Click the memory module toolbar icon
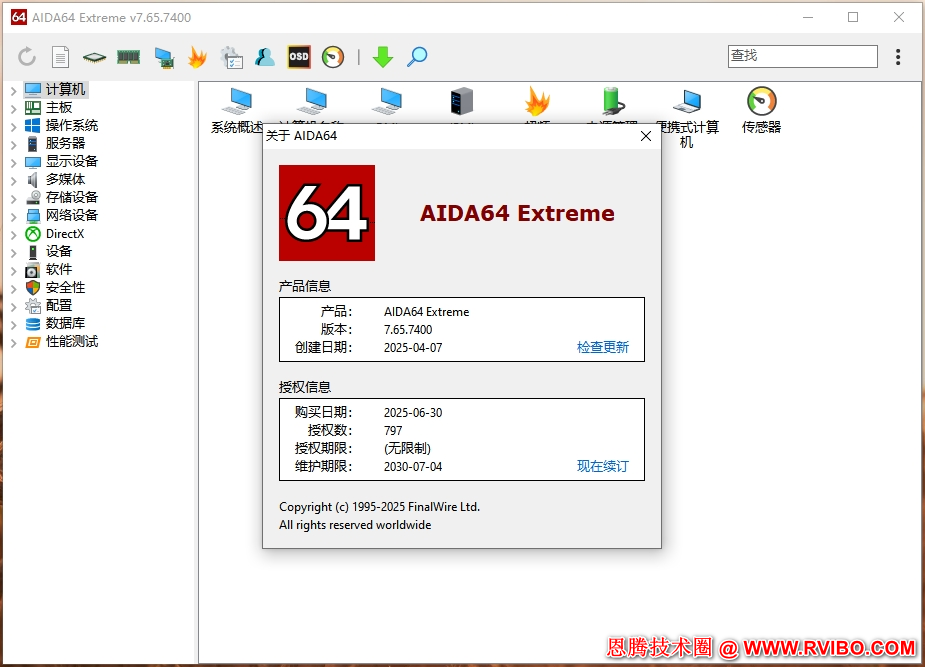Viewport: 925px width, 667px height. point(129,57)
